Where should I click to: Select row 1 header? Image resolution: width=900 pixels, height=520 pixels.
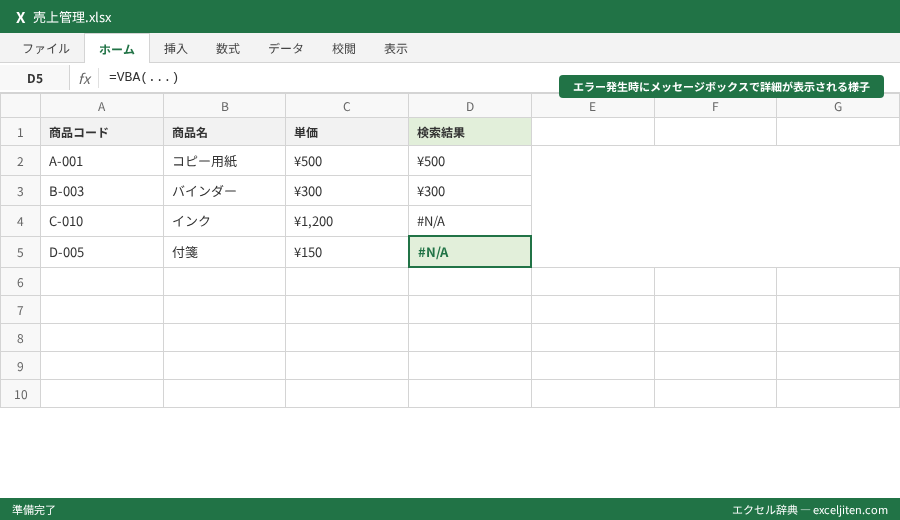coord(20,132)
